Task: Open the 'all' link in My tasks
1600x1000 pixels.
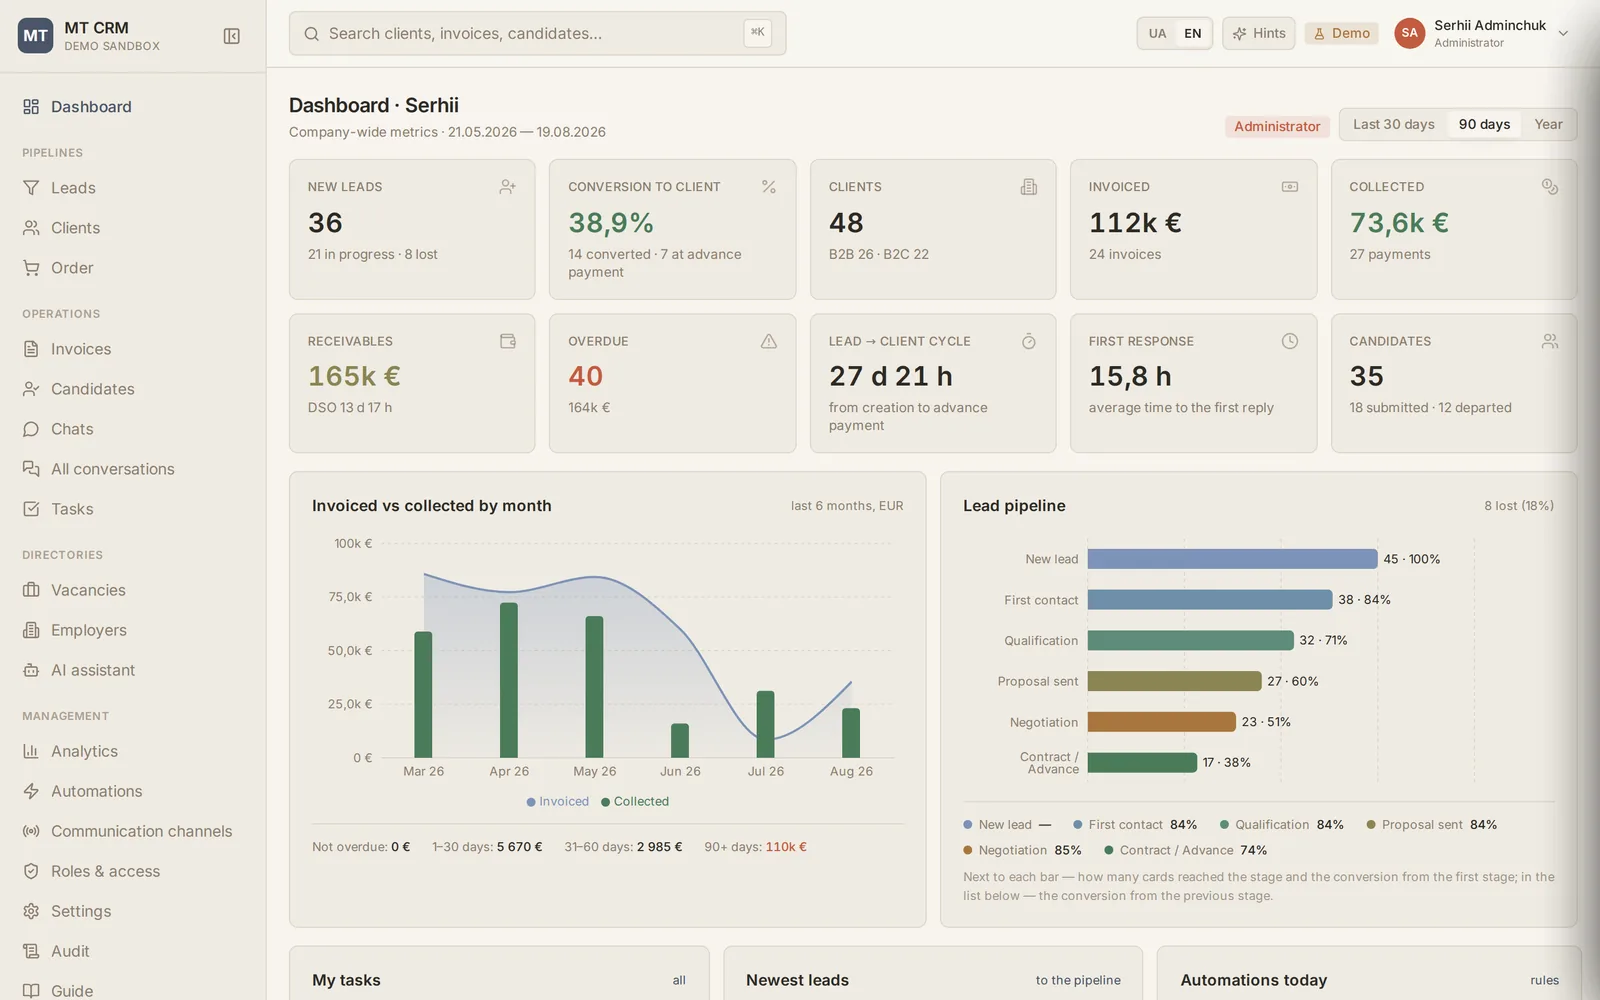Action: (679, 981)
